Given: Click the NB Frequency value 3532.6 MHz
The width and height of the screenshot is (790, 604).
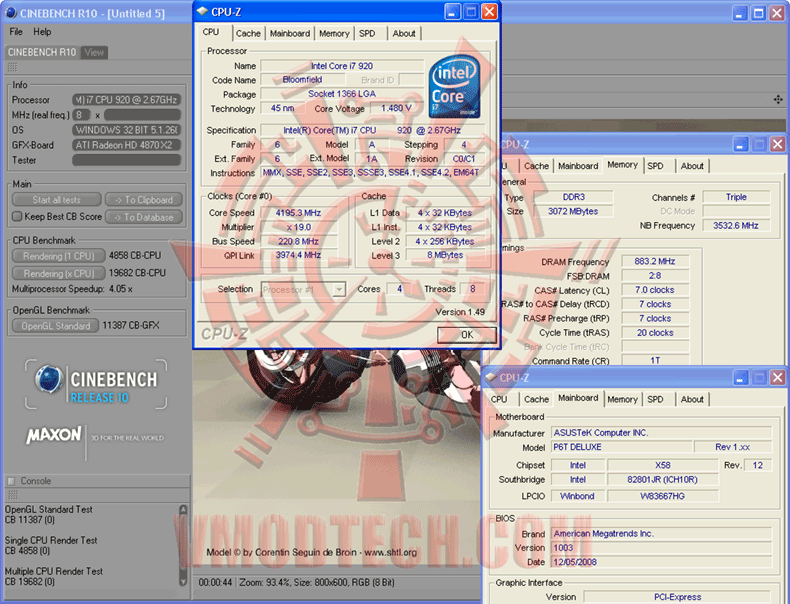Looking at the screenshot, I should tap(736, 226).
